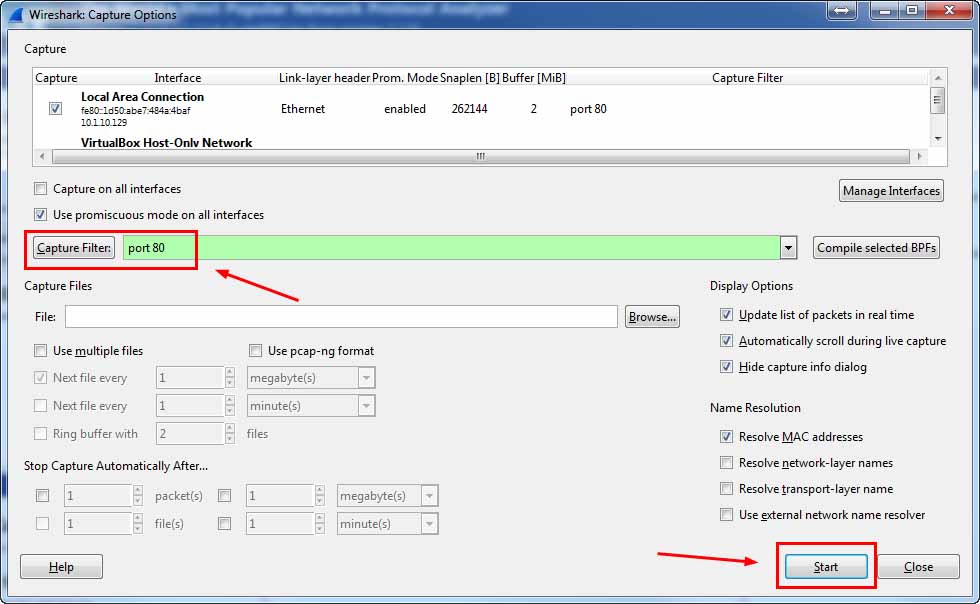Enable Use external network name resolver

726,515
